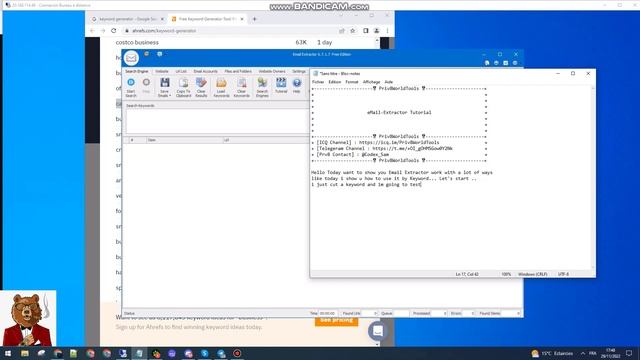Close the Free Keyword Generator Tool tab
This screenshot has height=360, width=640.
[242, 19]
